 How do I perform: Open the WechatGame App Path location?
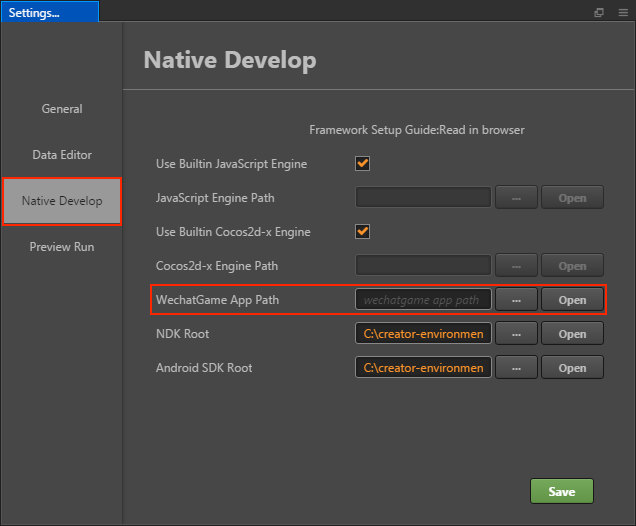point(572,300)
